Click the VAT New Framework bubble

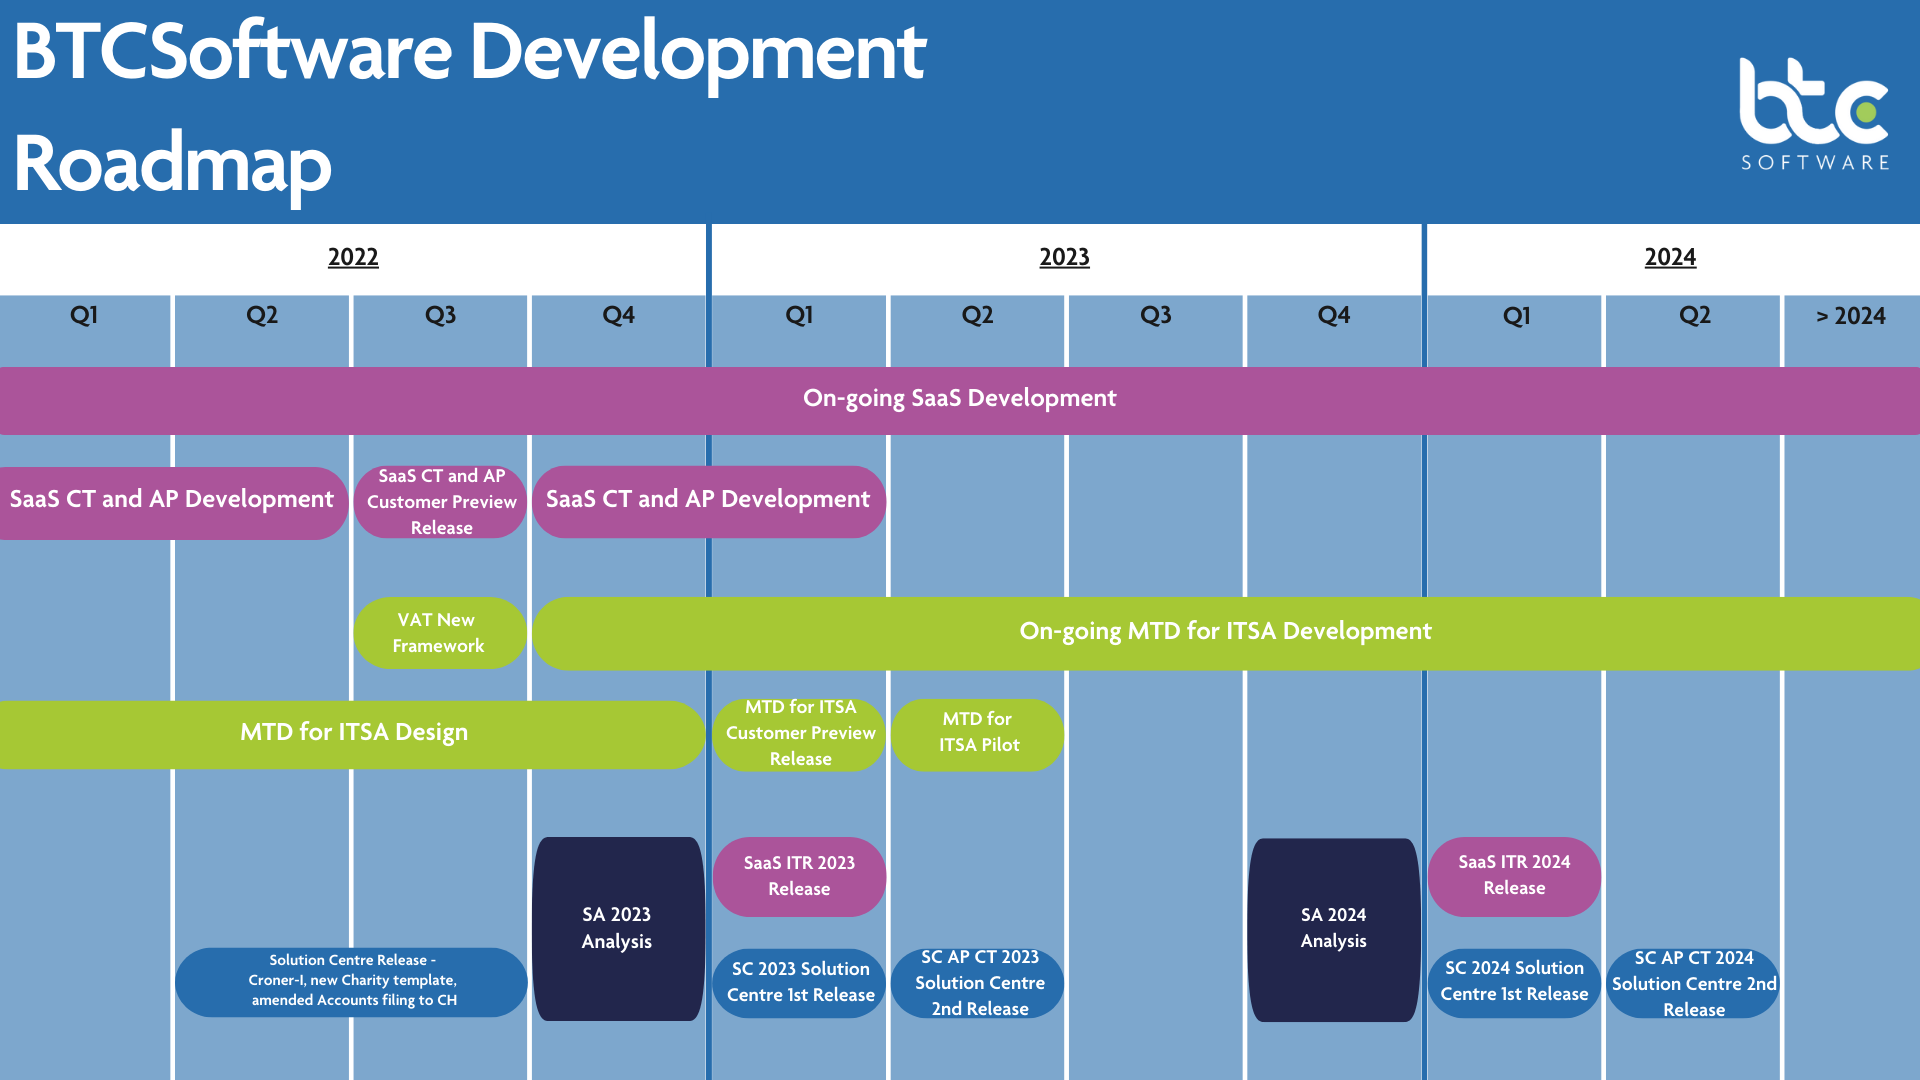[x=439, y=632]
